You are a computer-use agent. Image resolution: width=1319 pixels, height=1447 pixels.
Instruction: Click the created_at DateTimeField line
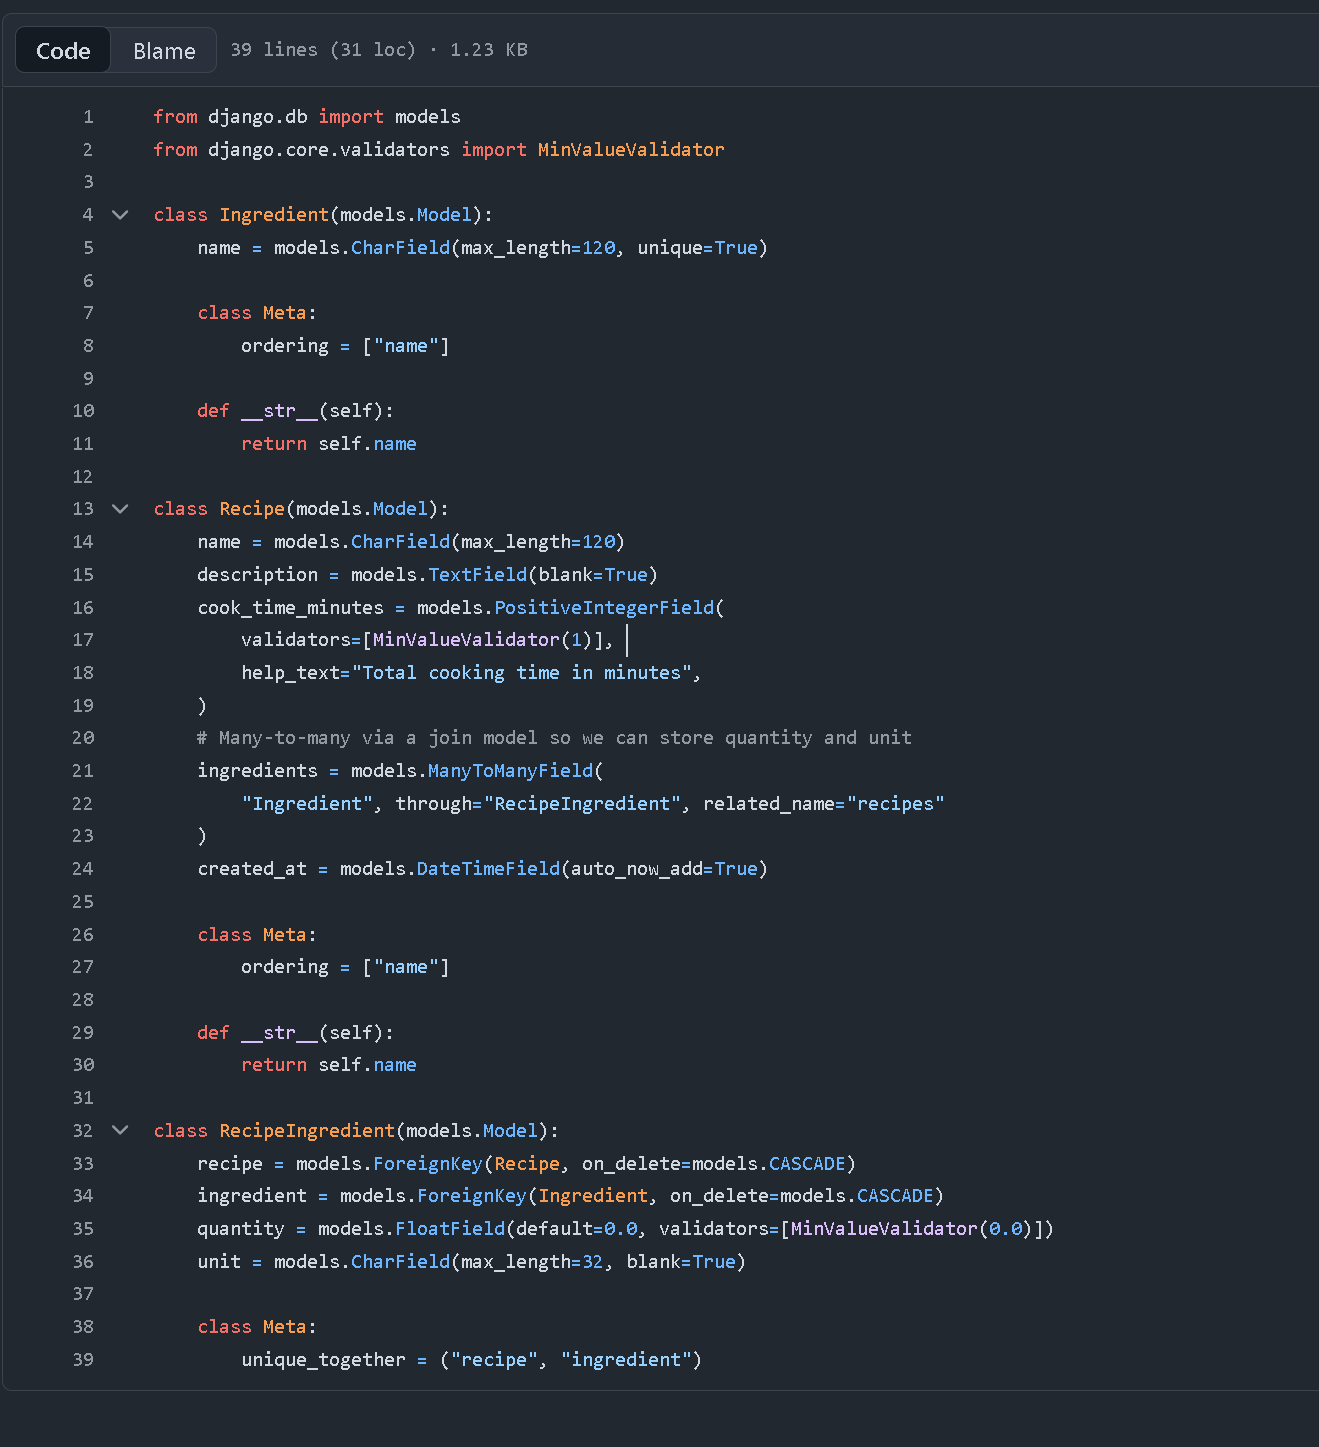pos(480,868)
